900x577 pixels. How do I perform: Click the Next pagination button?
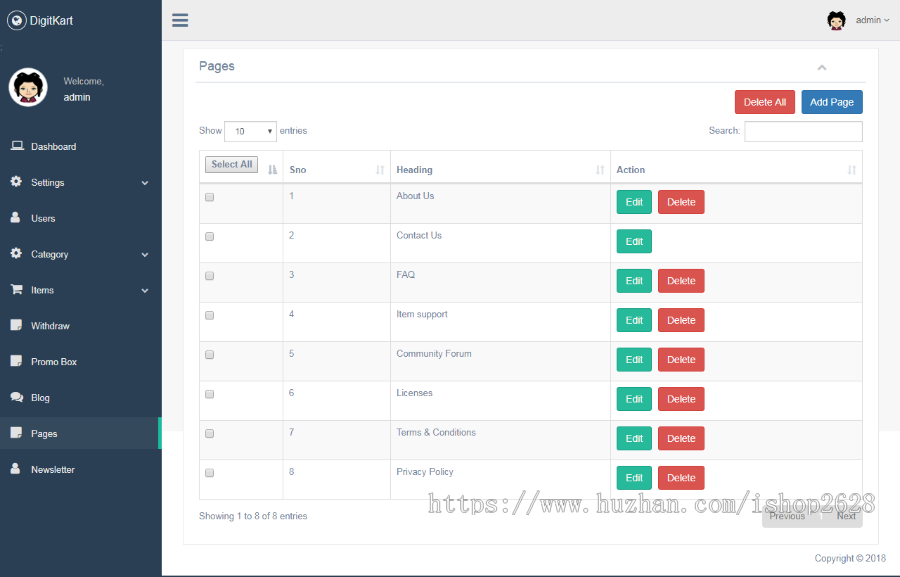(846, 516)
